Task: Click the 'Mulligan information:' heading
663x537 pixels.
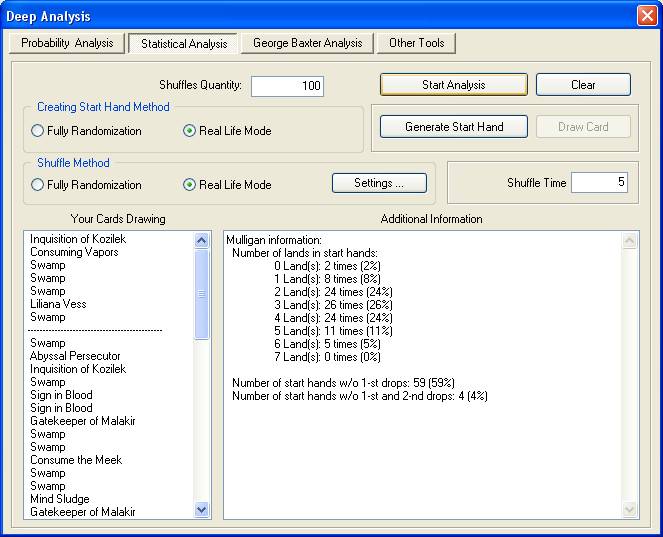Action: (274, 240)
